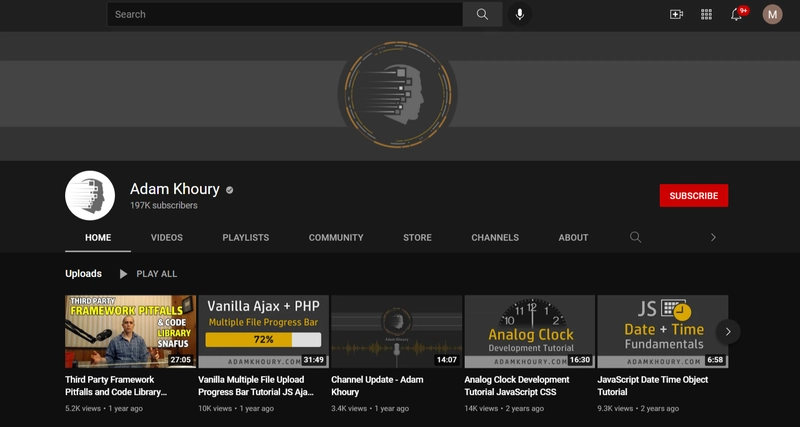This screenshot has width=800, height=427.
Task: Click the 16:30 duration badge
Action: [x=580, y=360]
